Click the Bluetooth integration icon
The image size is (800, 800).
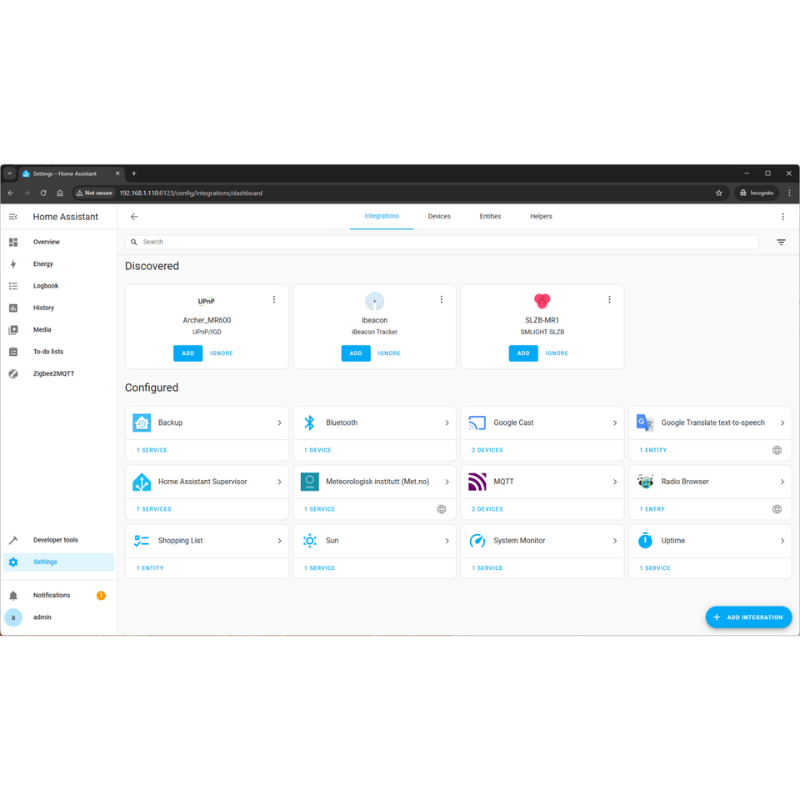point(309,422)
